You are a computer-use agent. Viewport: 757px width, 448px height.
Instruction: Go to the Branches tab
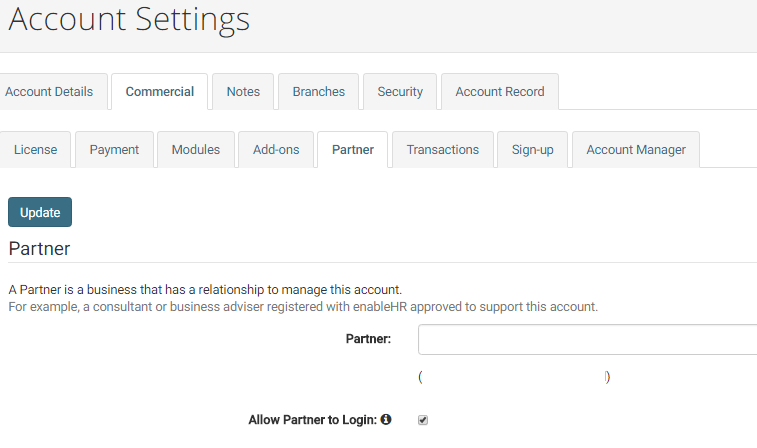pos(319,92)
